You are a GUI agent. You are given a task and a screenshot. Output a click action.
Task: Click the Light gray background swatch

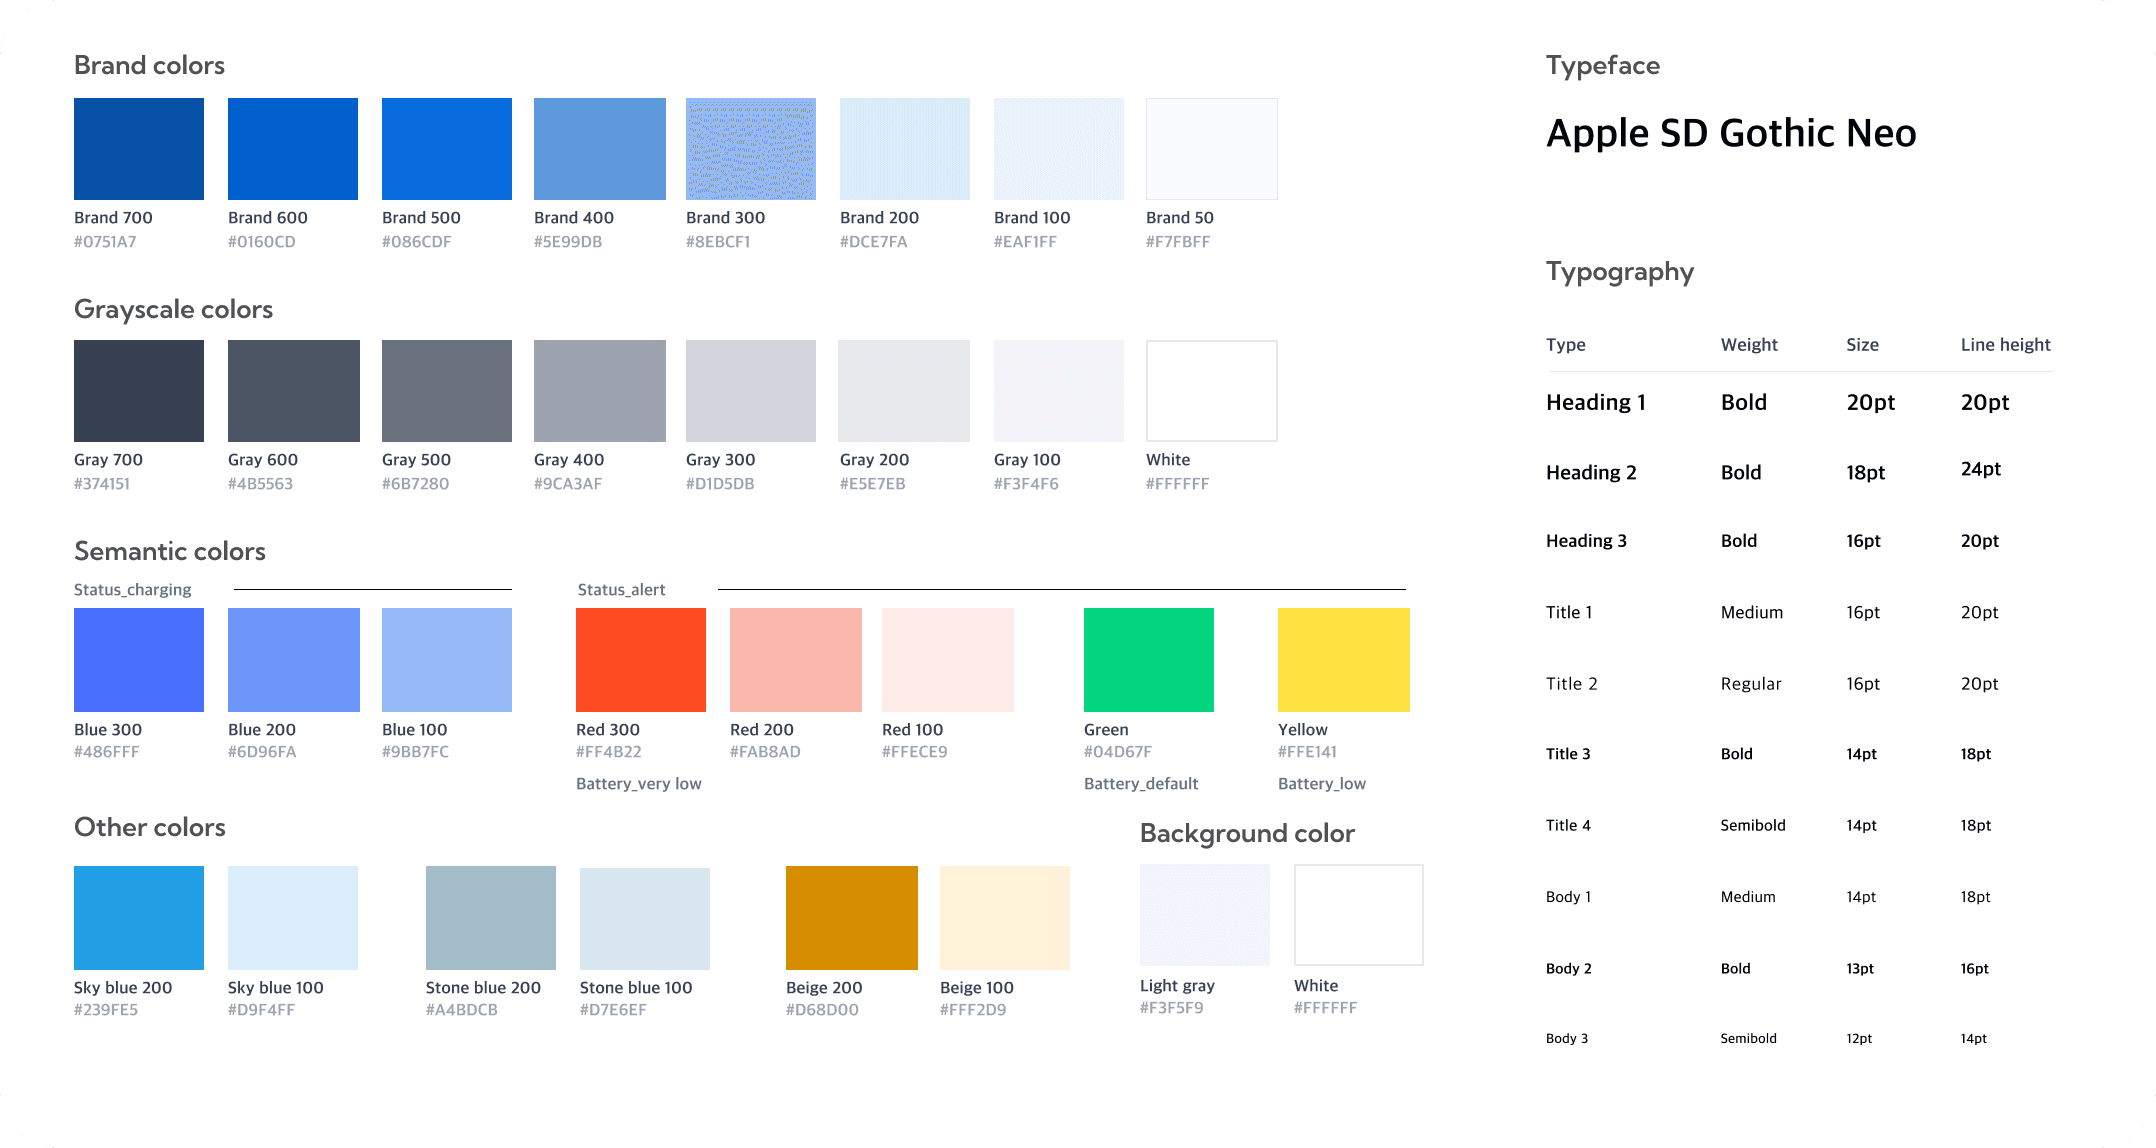tap(1205, 915)
